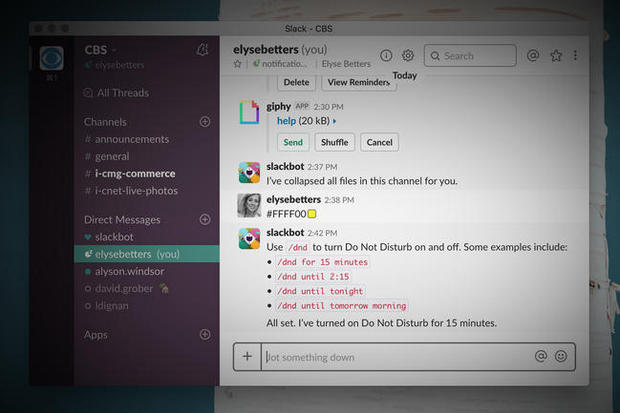Click the Channels section header
Image resolution: width=620 pixels, height=413 pixels.
pos(105,122)
